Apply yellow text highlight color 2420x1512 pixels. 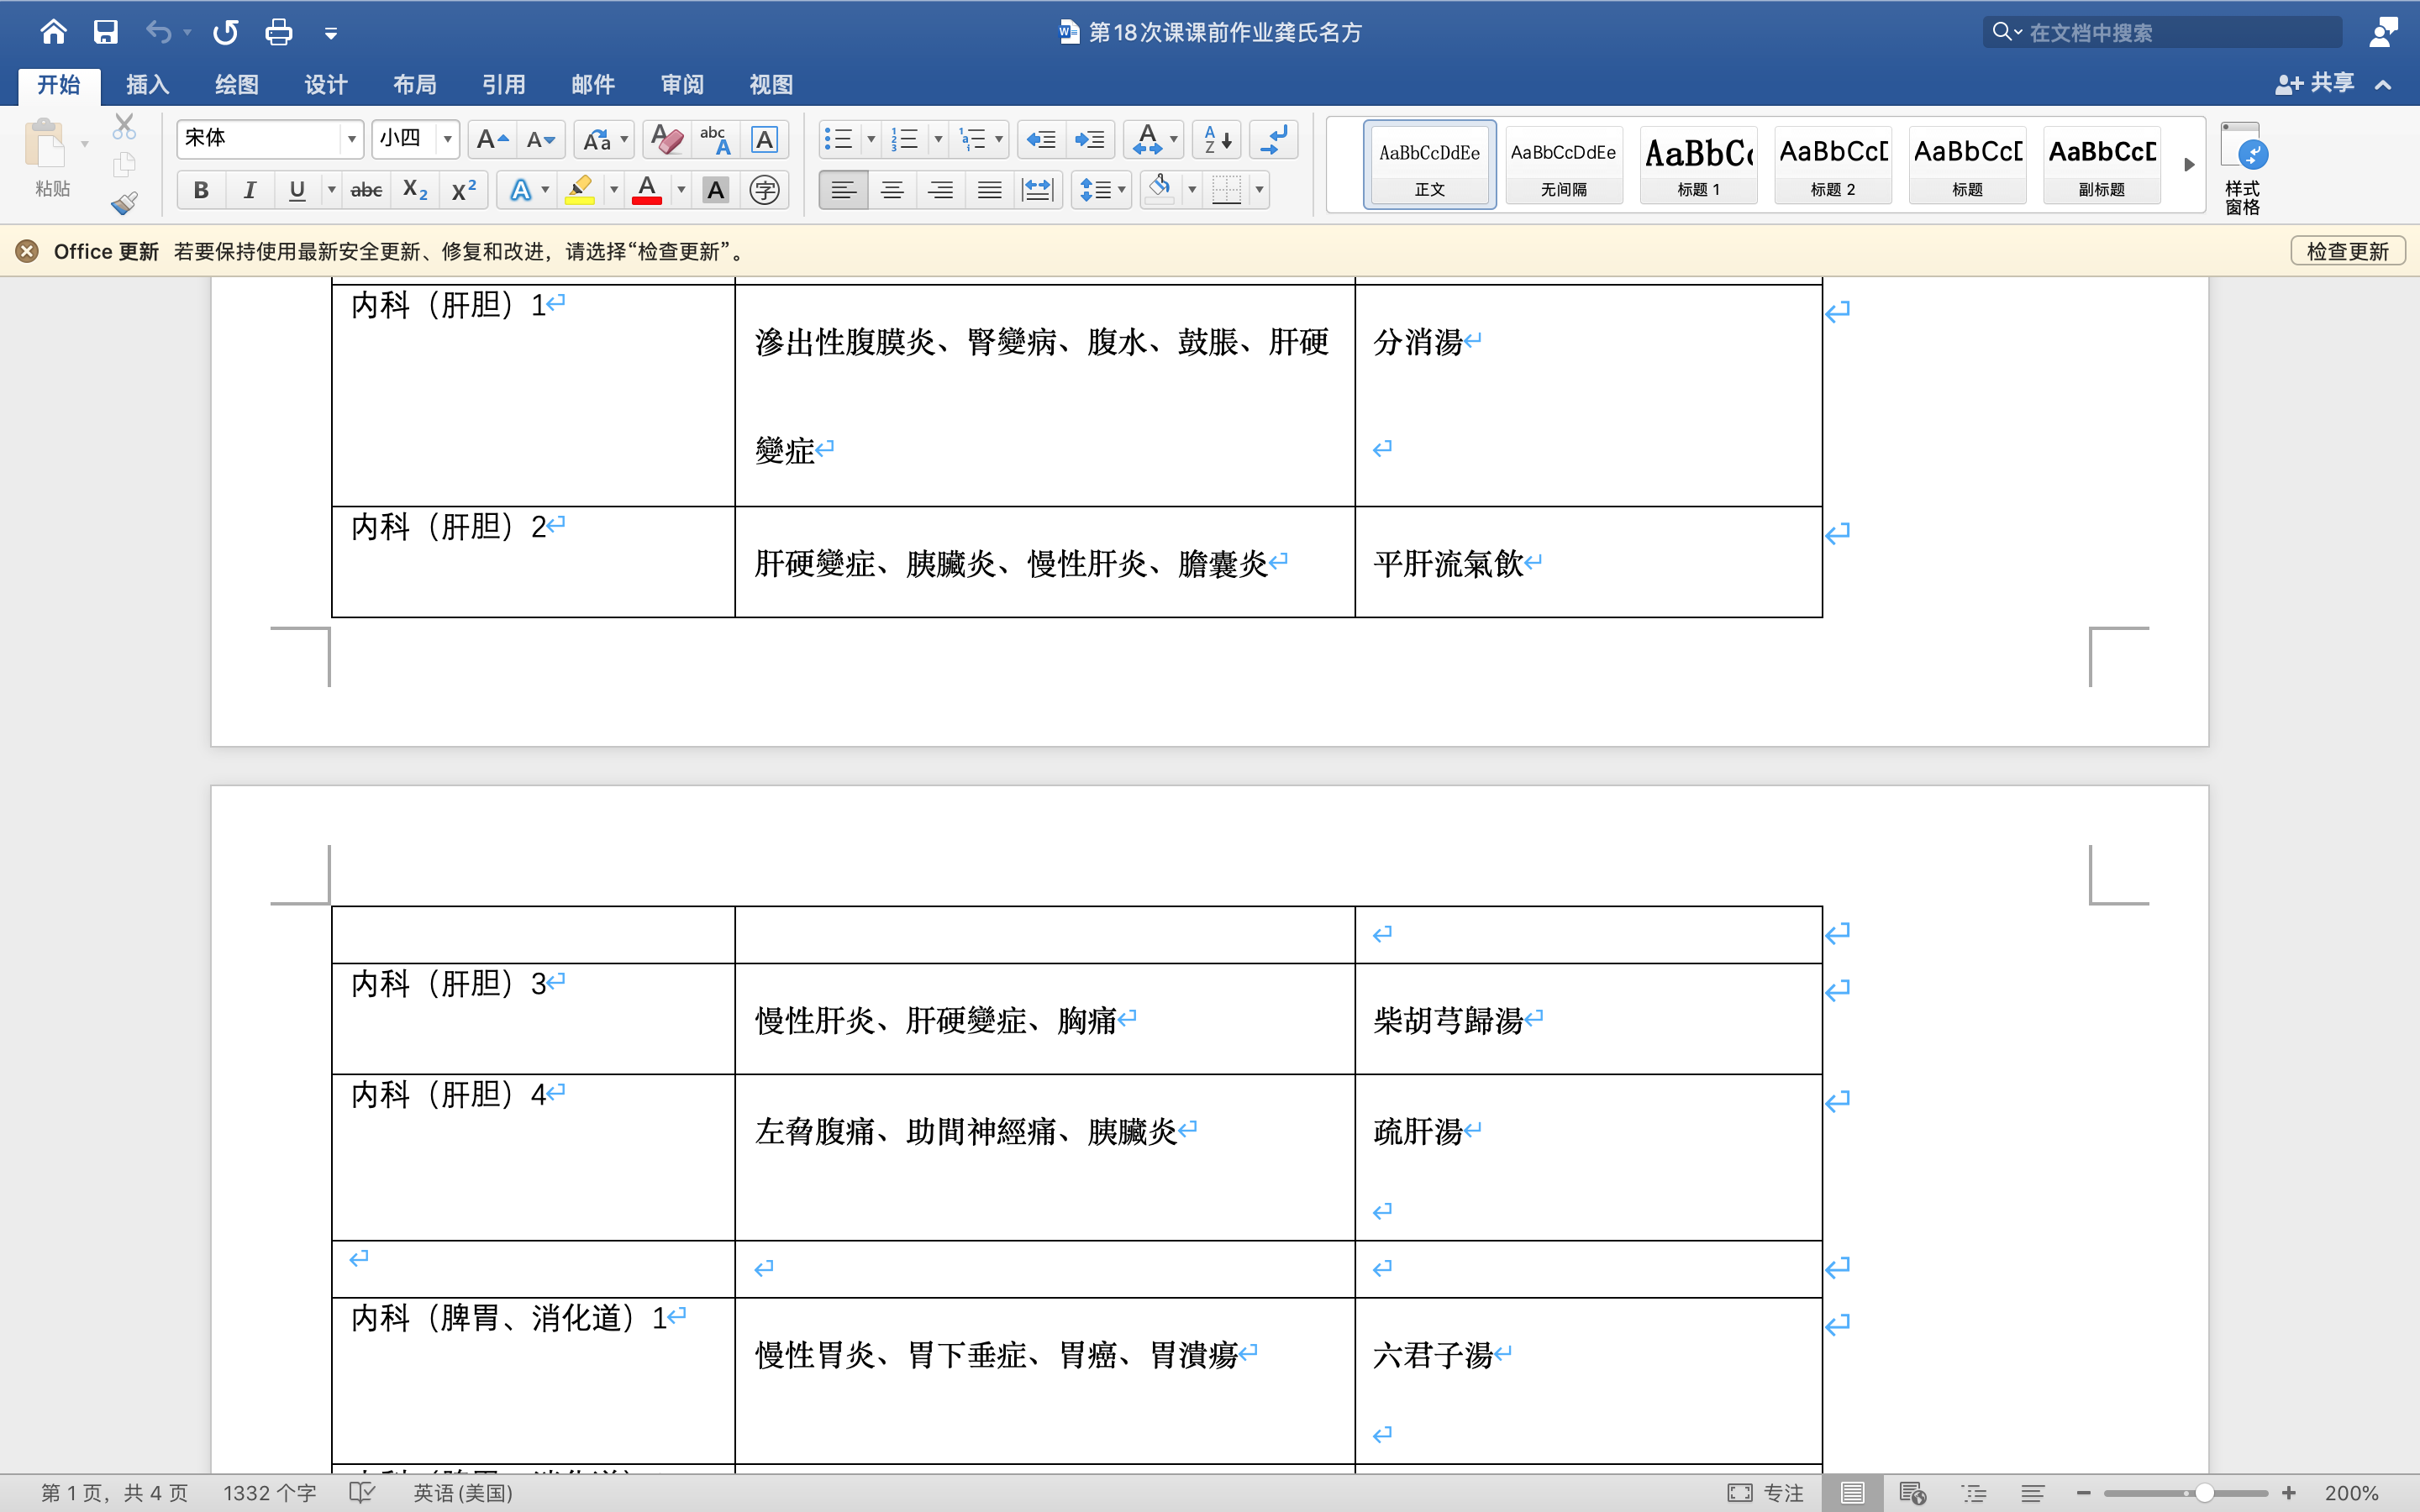click(x=580, y=190)
